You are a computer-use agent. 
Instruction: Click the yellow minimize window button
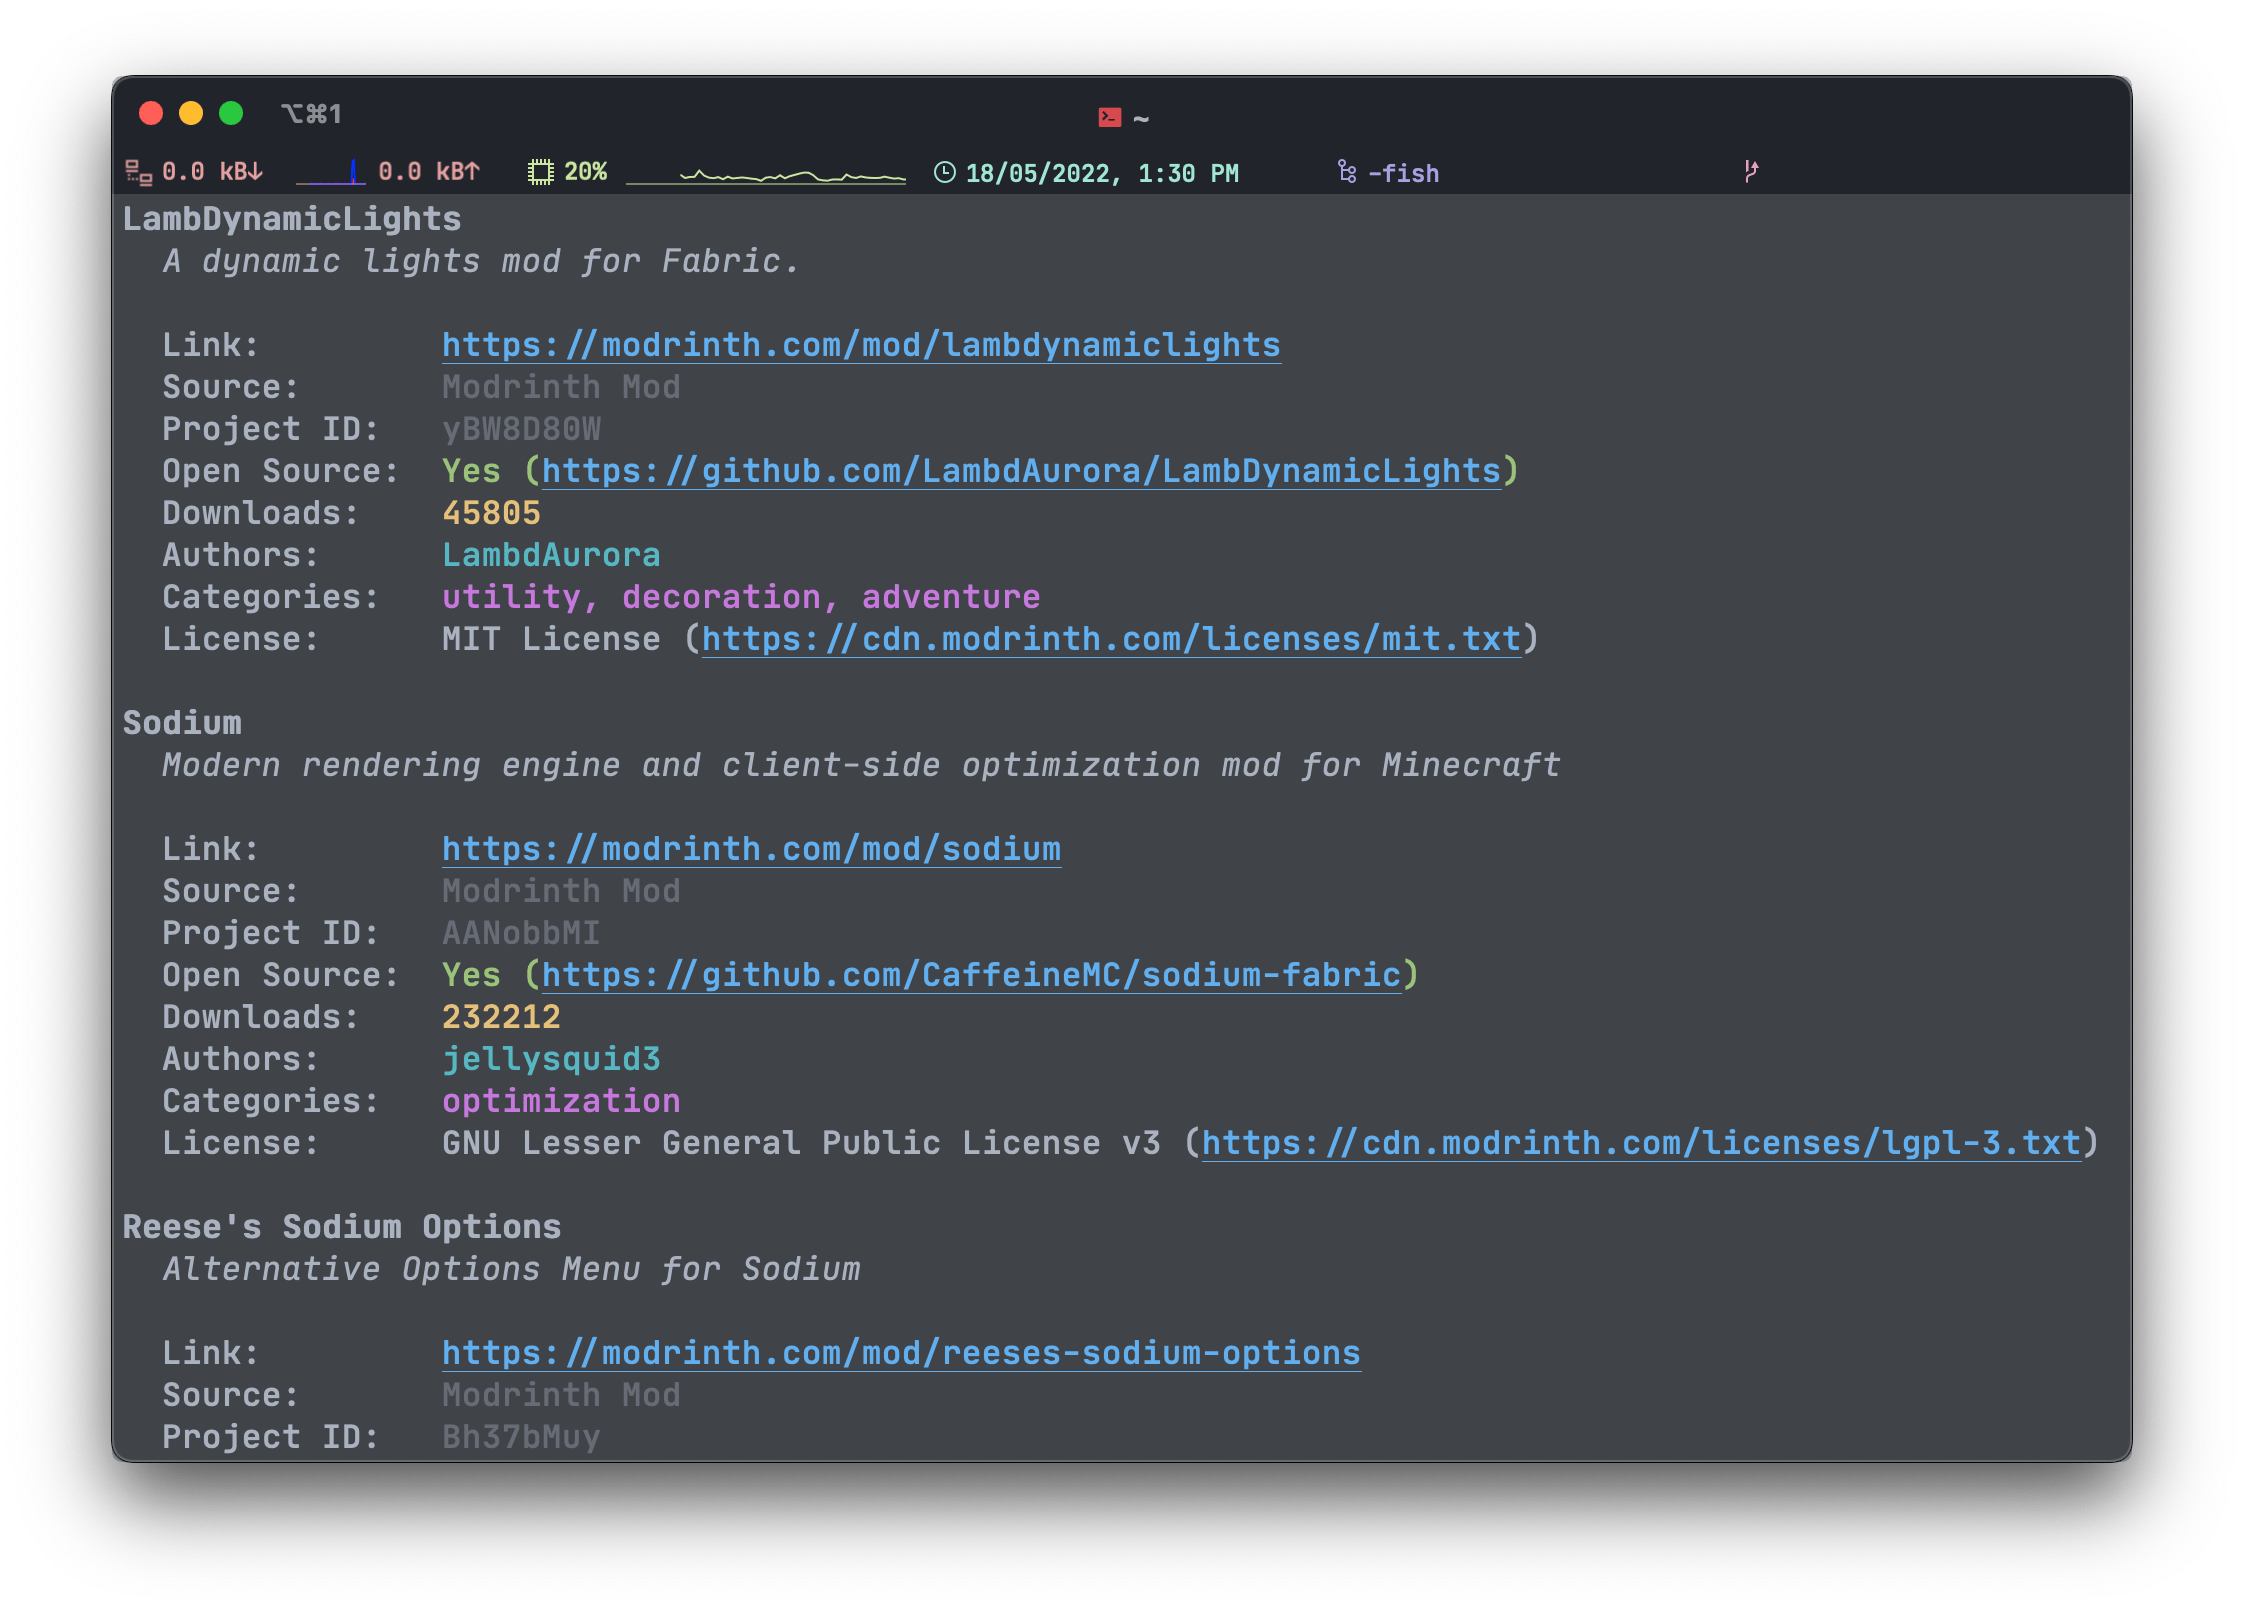coord(191,114)
